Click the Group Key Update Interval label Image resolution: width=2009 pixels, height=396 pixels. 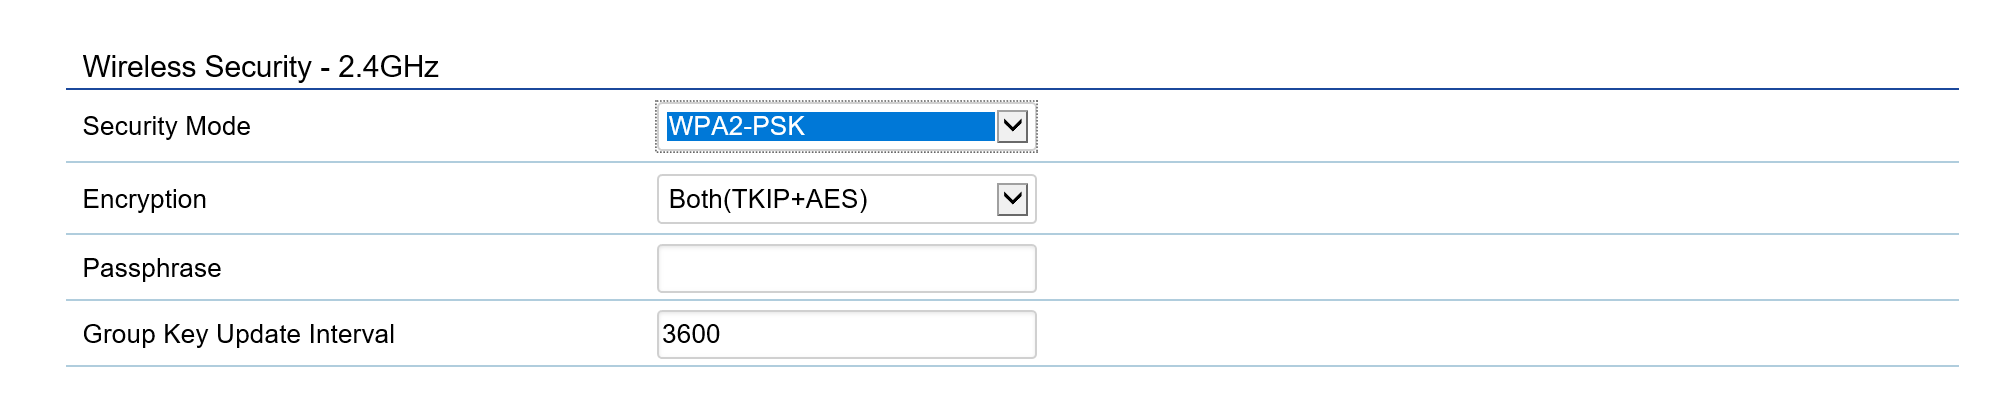(x=238, y=334)
